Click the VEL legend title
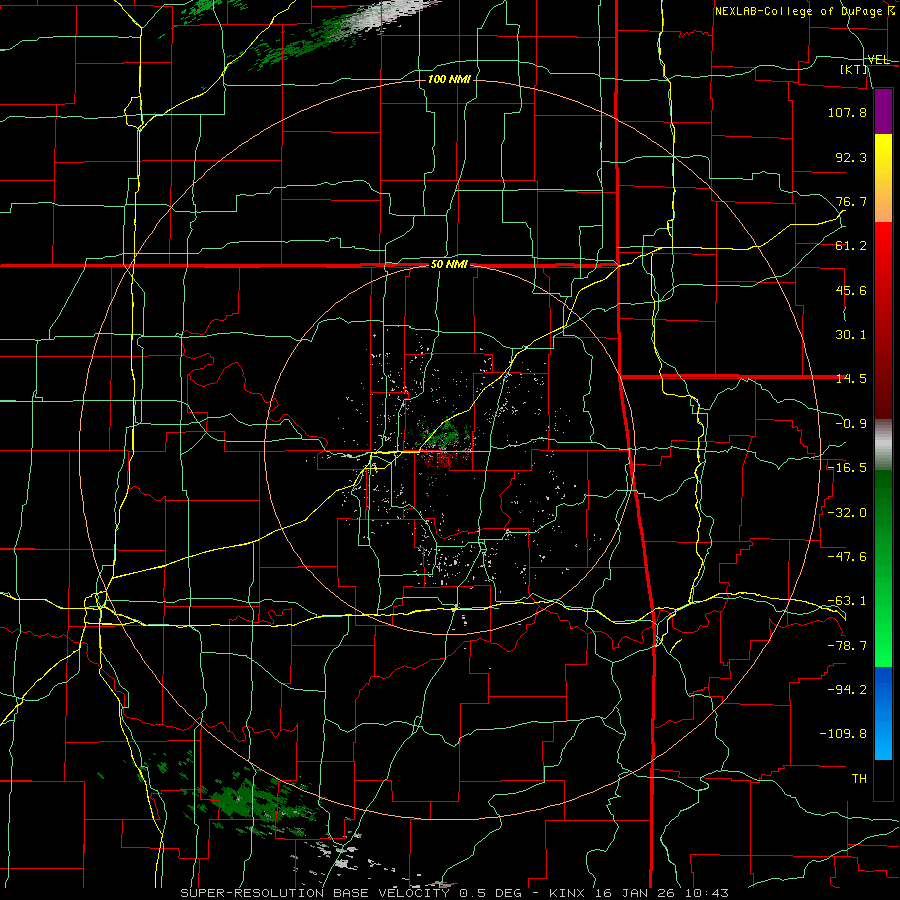900x900 pixels. point(878,60)
